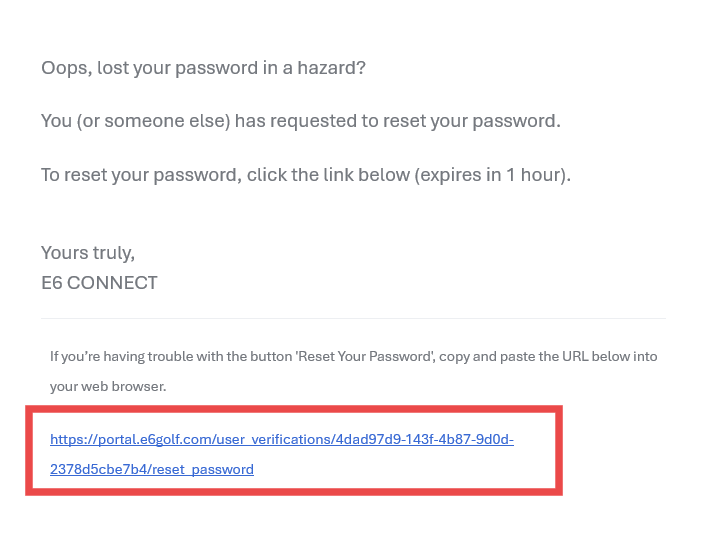Click the 'Yours truly,' sign-off line

(x=88, y=253)
